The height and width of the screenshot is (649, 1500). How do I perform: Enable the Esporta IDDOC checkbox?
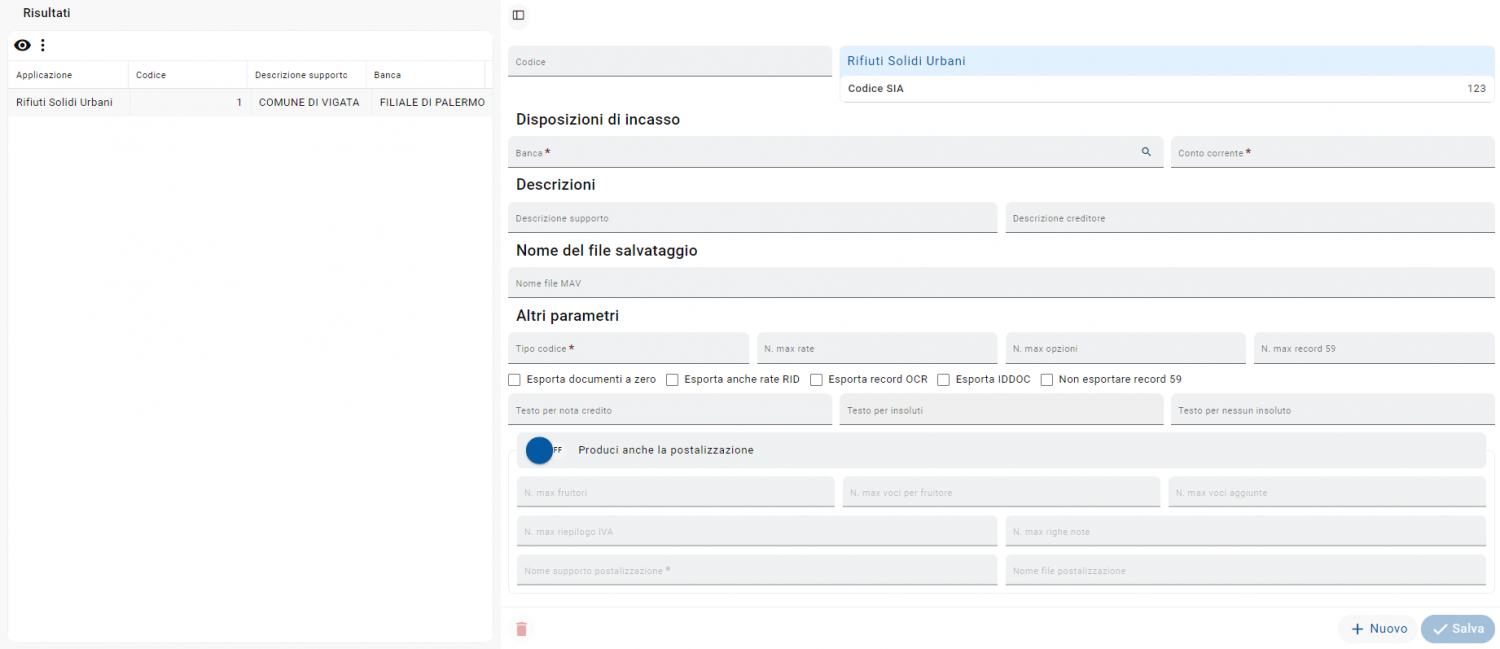coord(944,380)
